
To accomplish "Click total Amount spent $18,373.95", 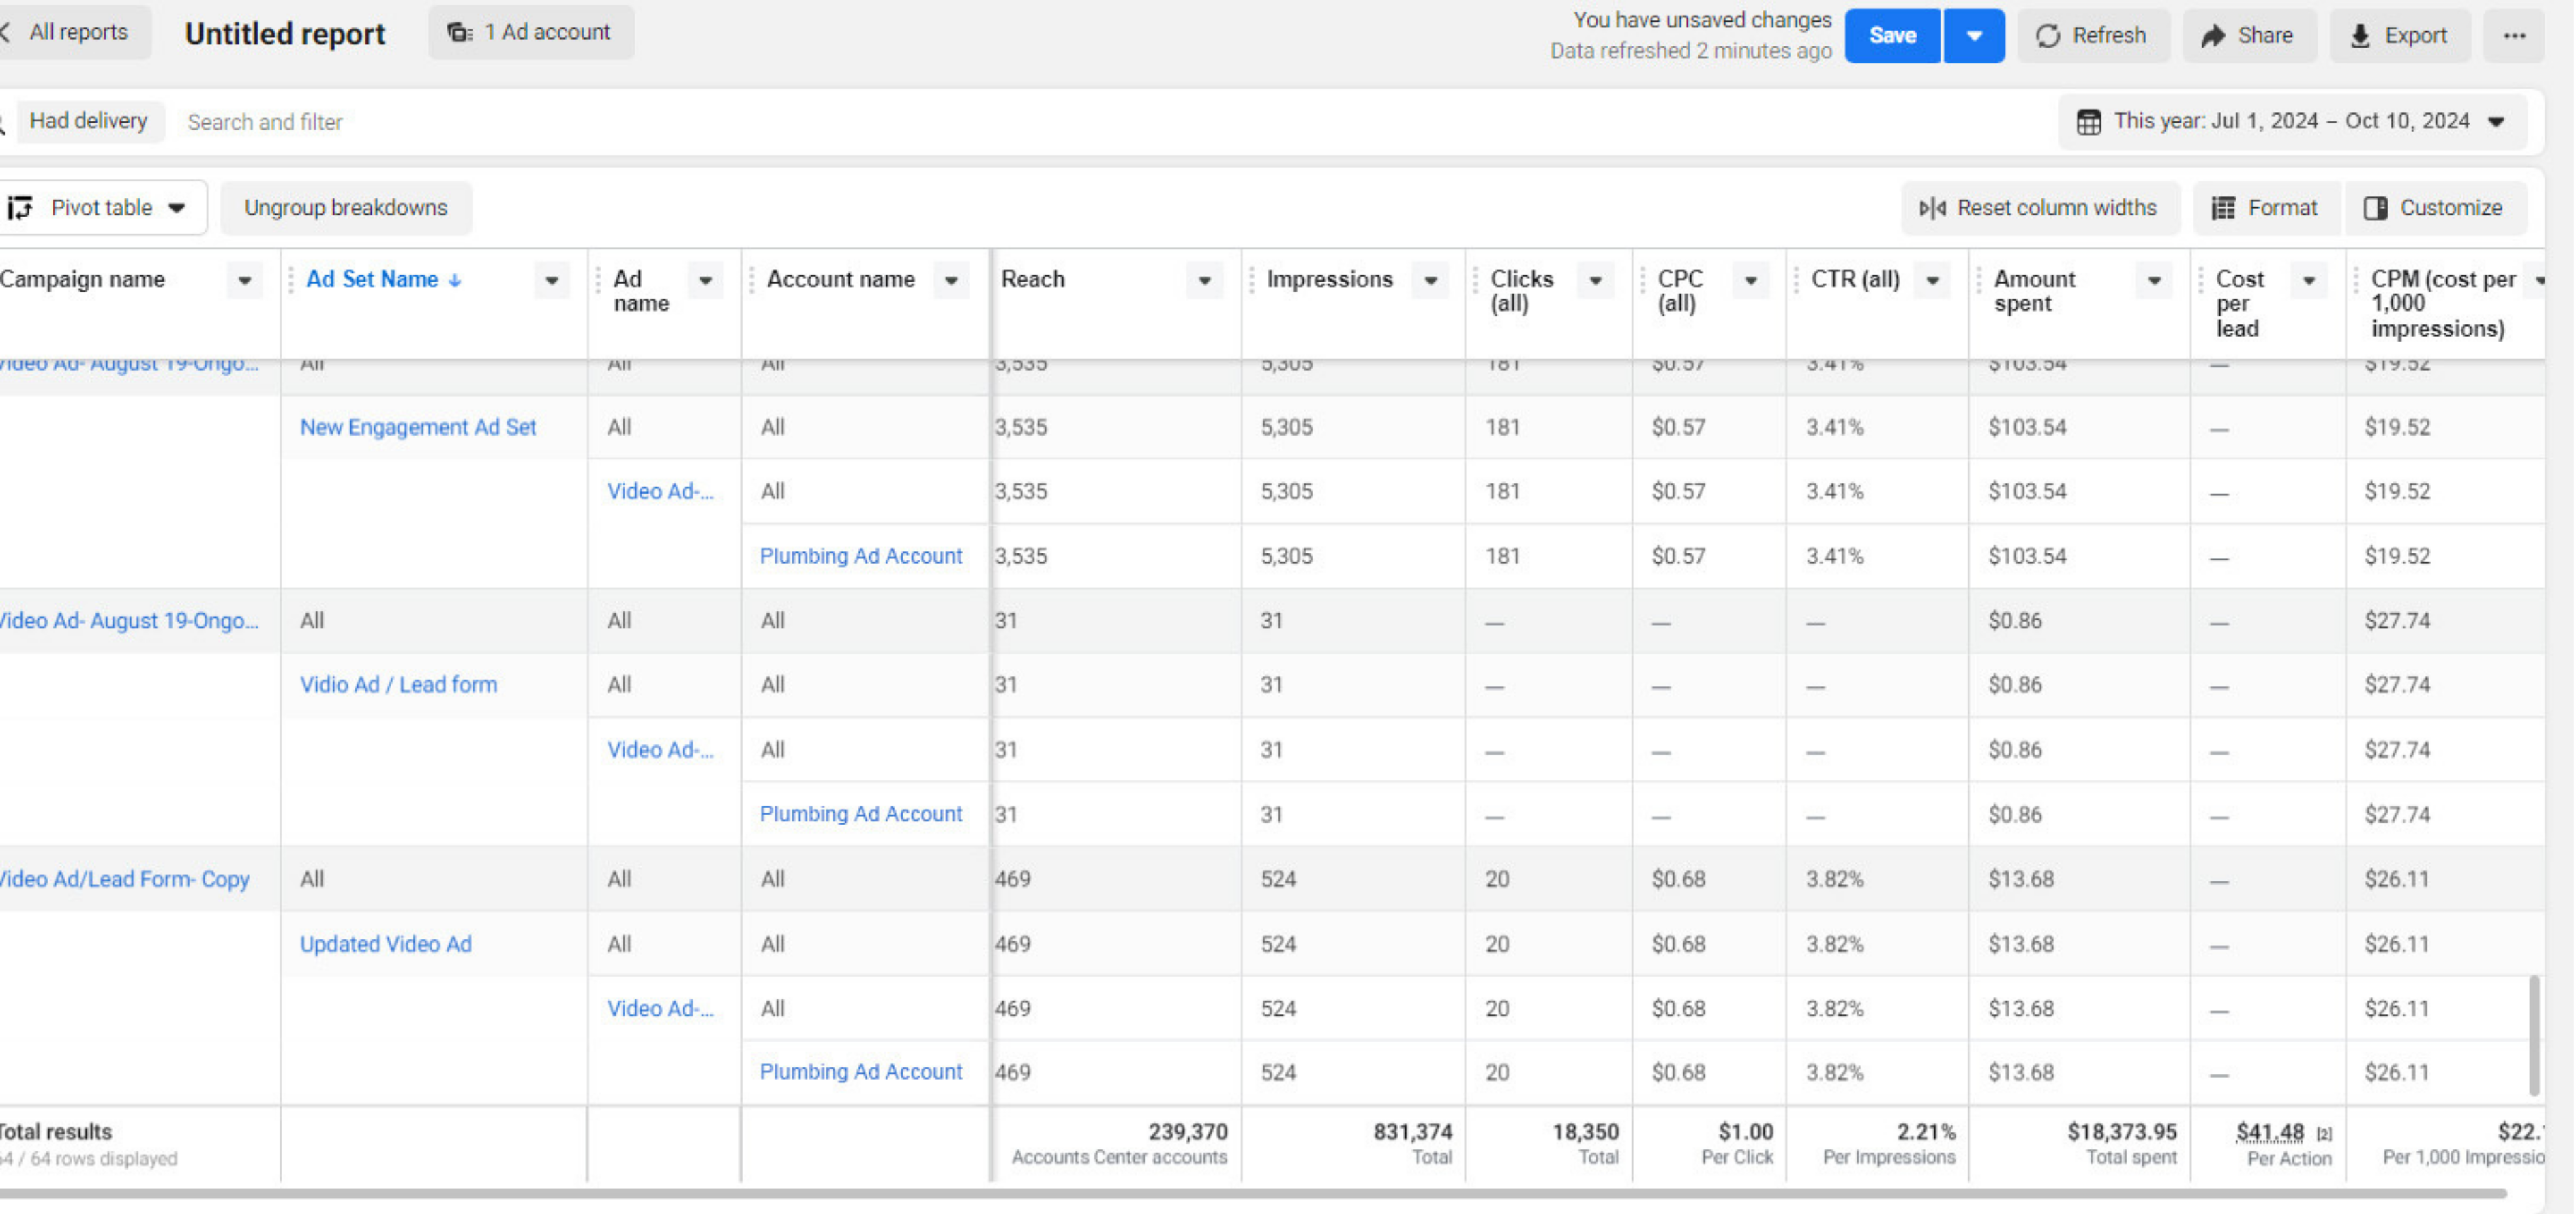I will click(x=2122, y=1132).
